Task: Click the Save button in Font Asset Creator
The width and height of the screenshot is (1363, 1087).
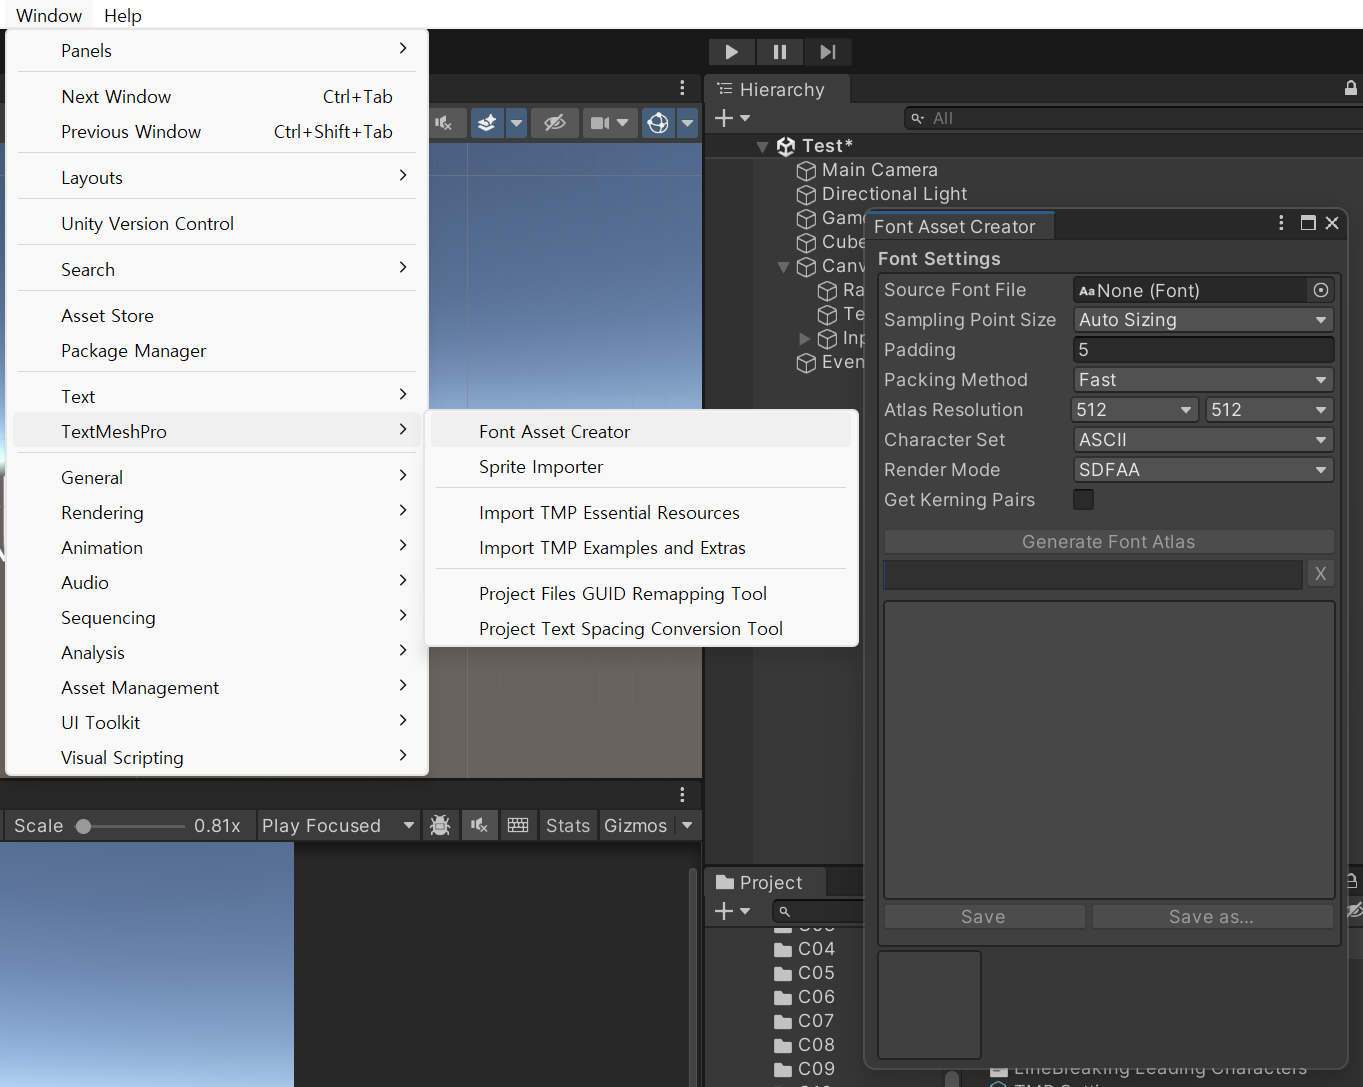Action: tap(984, 917)
